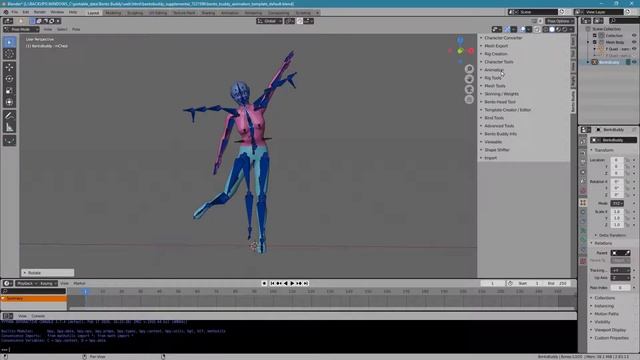
Task: Open the Python console editor type selector
Action: [8, 316]
